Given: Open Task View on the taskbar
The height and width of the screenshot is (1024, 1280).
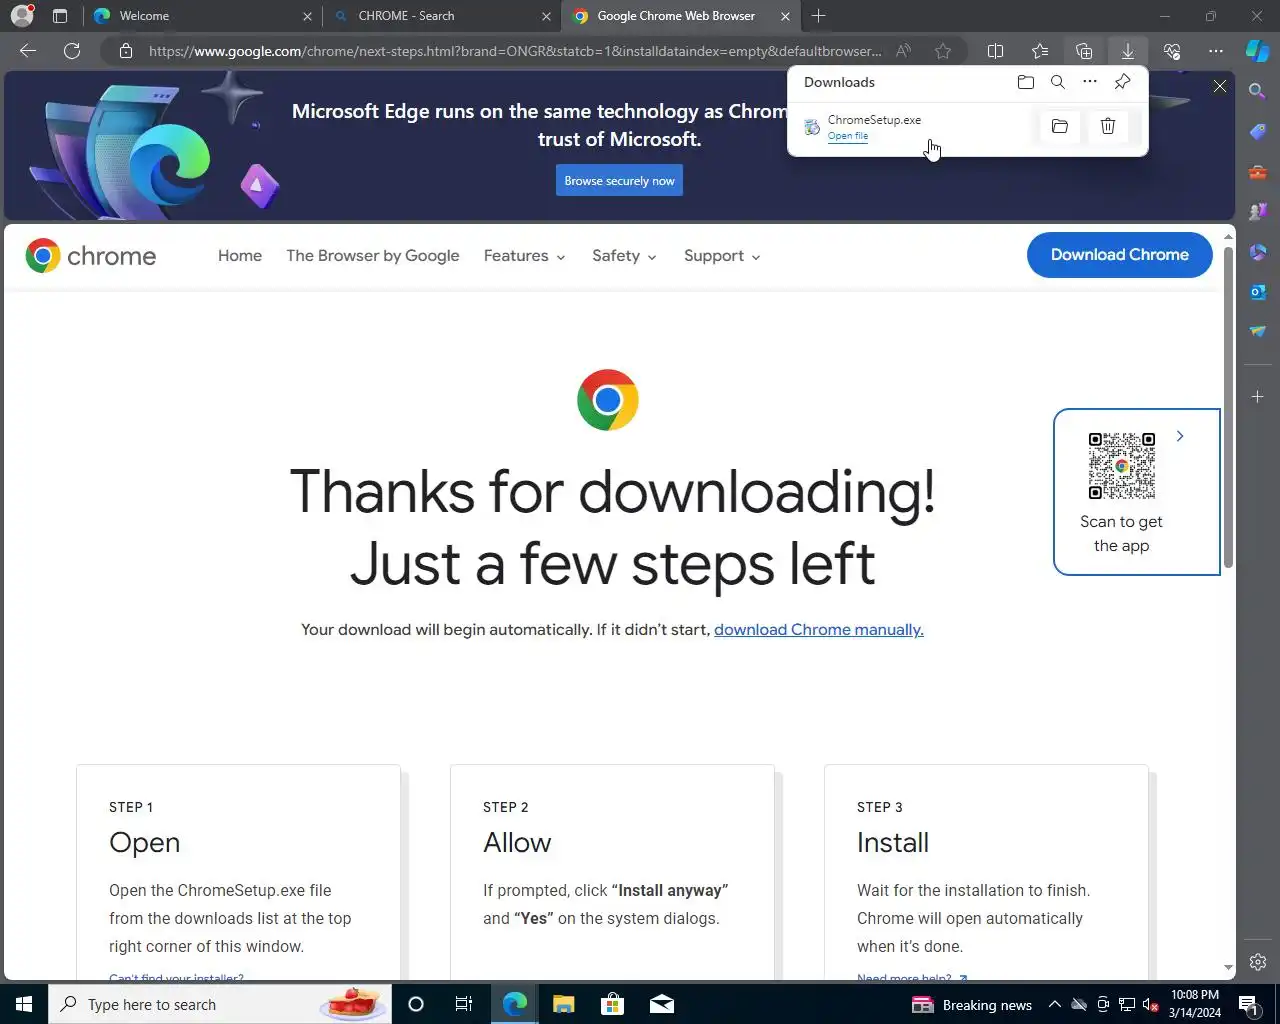Looking at the screenshot, I should pyautogui.click(x=464, y=1004).
